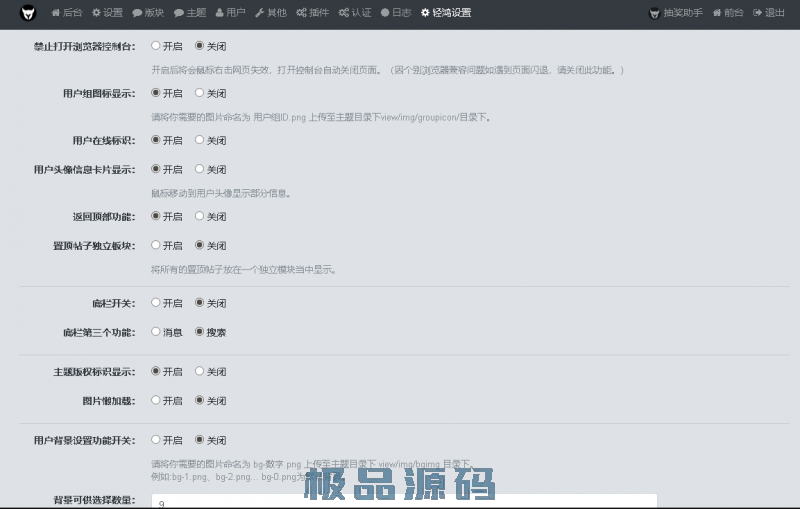Select 关闭 for 用户背景设置功能开关

199,439
